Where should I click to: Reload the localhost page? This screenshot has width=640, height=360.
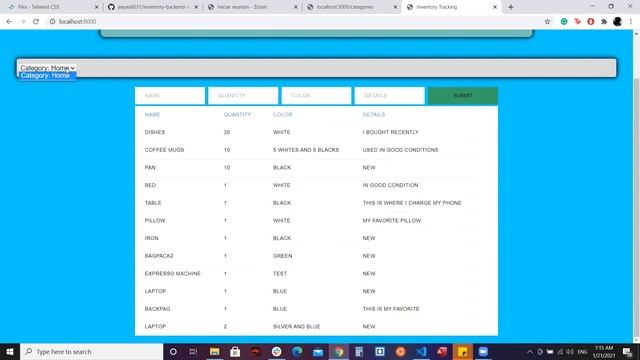tap(36, 22)
